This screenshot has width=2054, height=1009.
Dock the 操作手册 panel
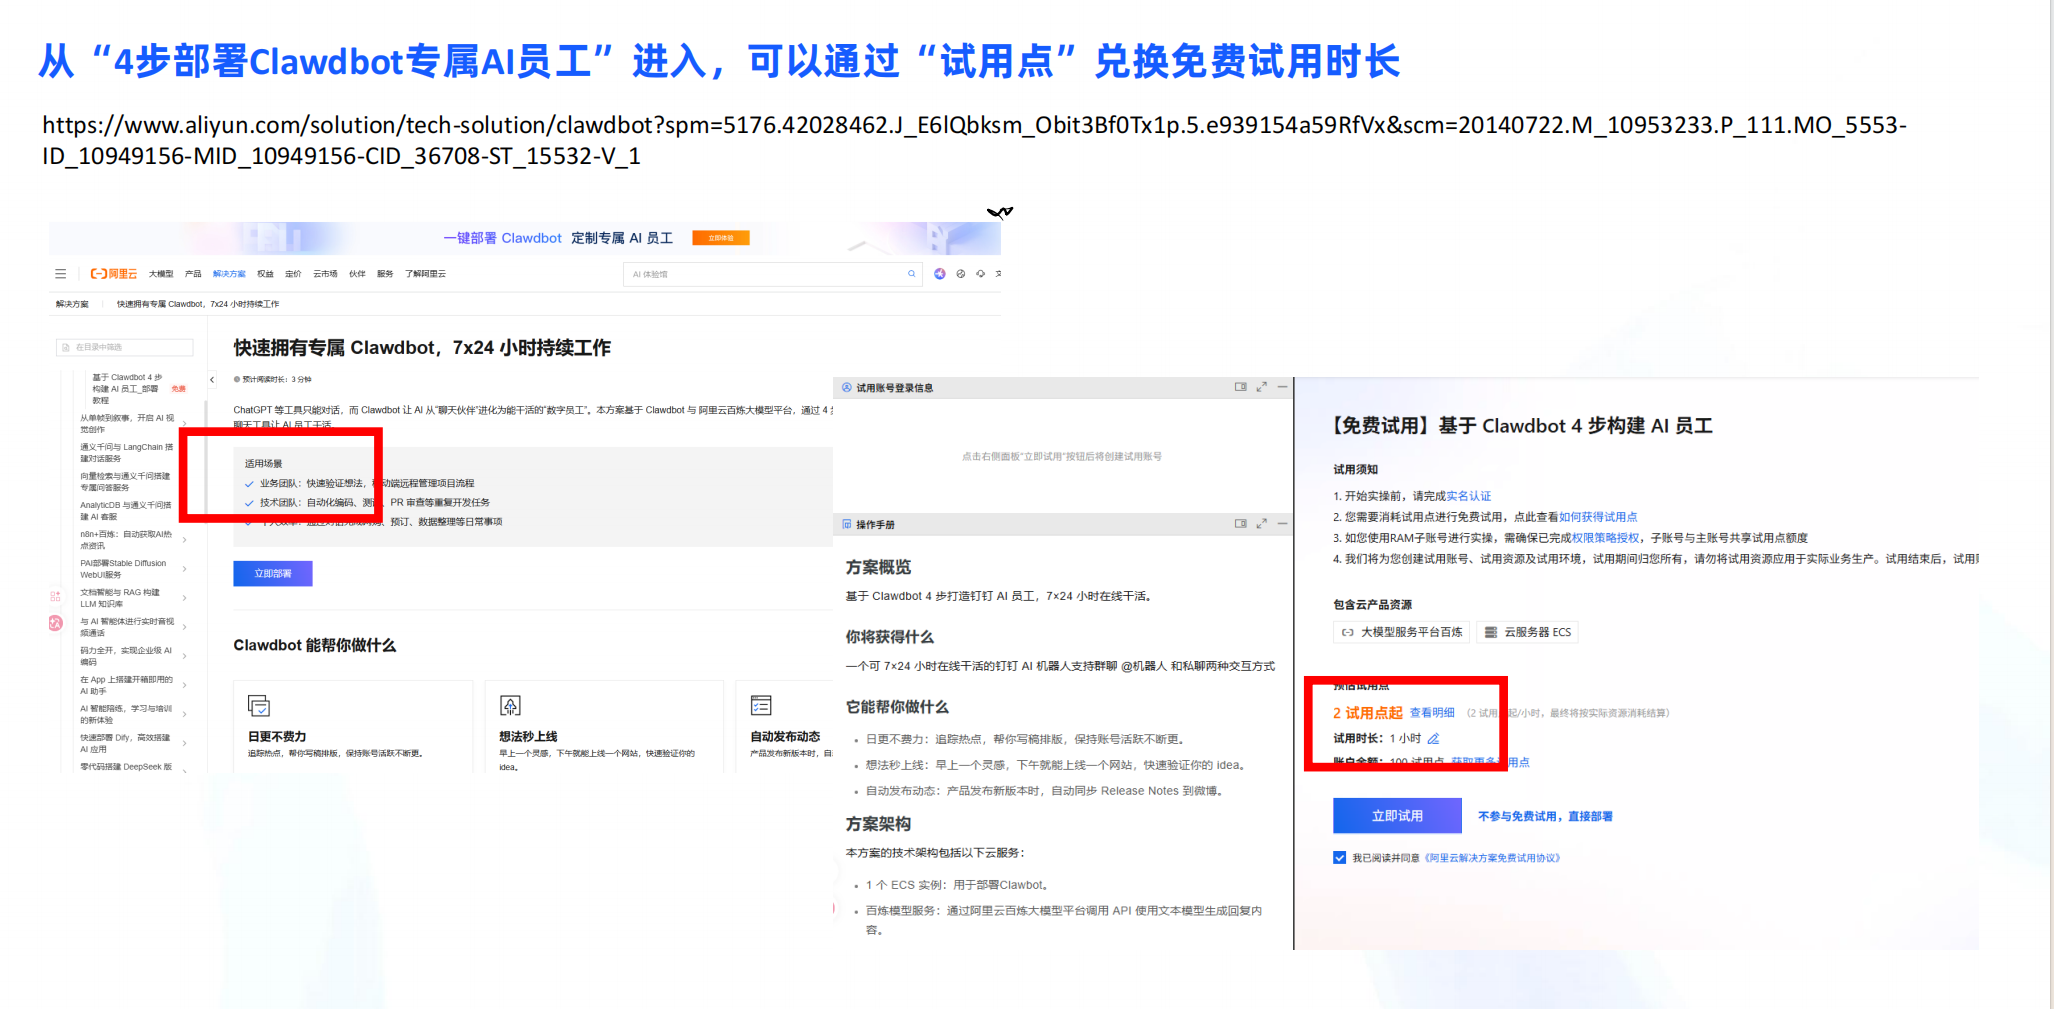pos(1240,523)
